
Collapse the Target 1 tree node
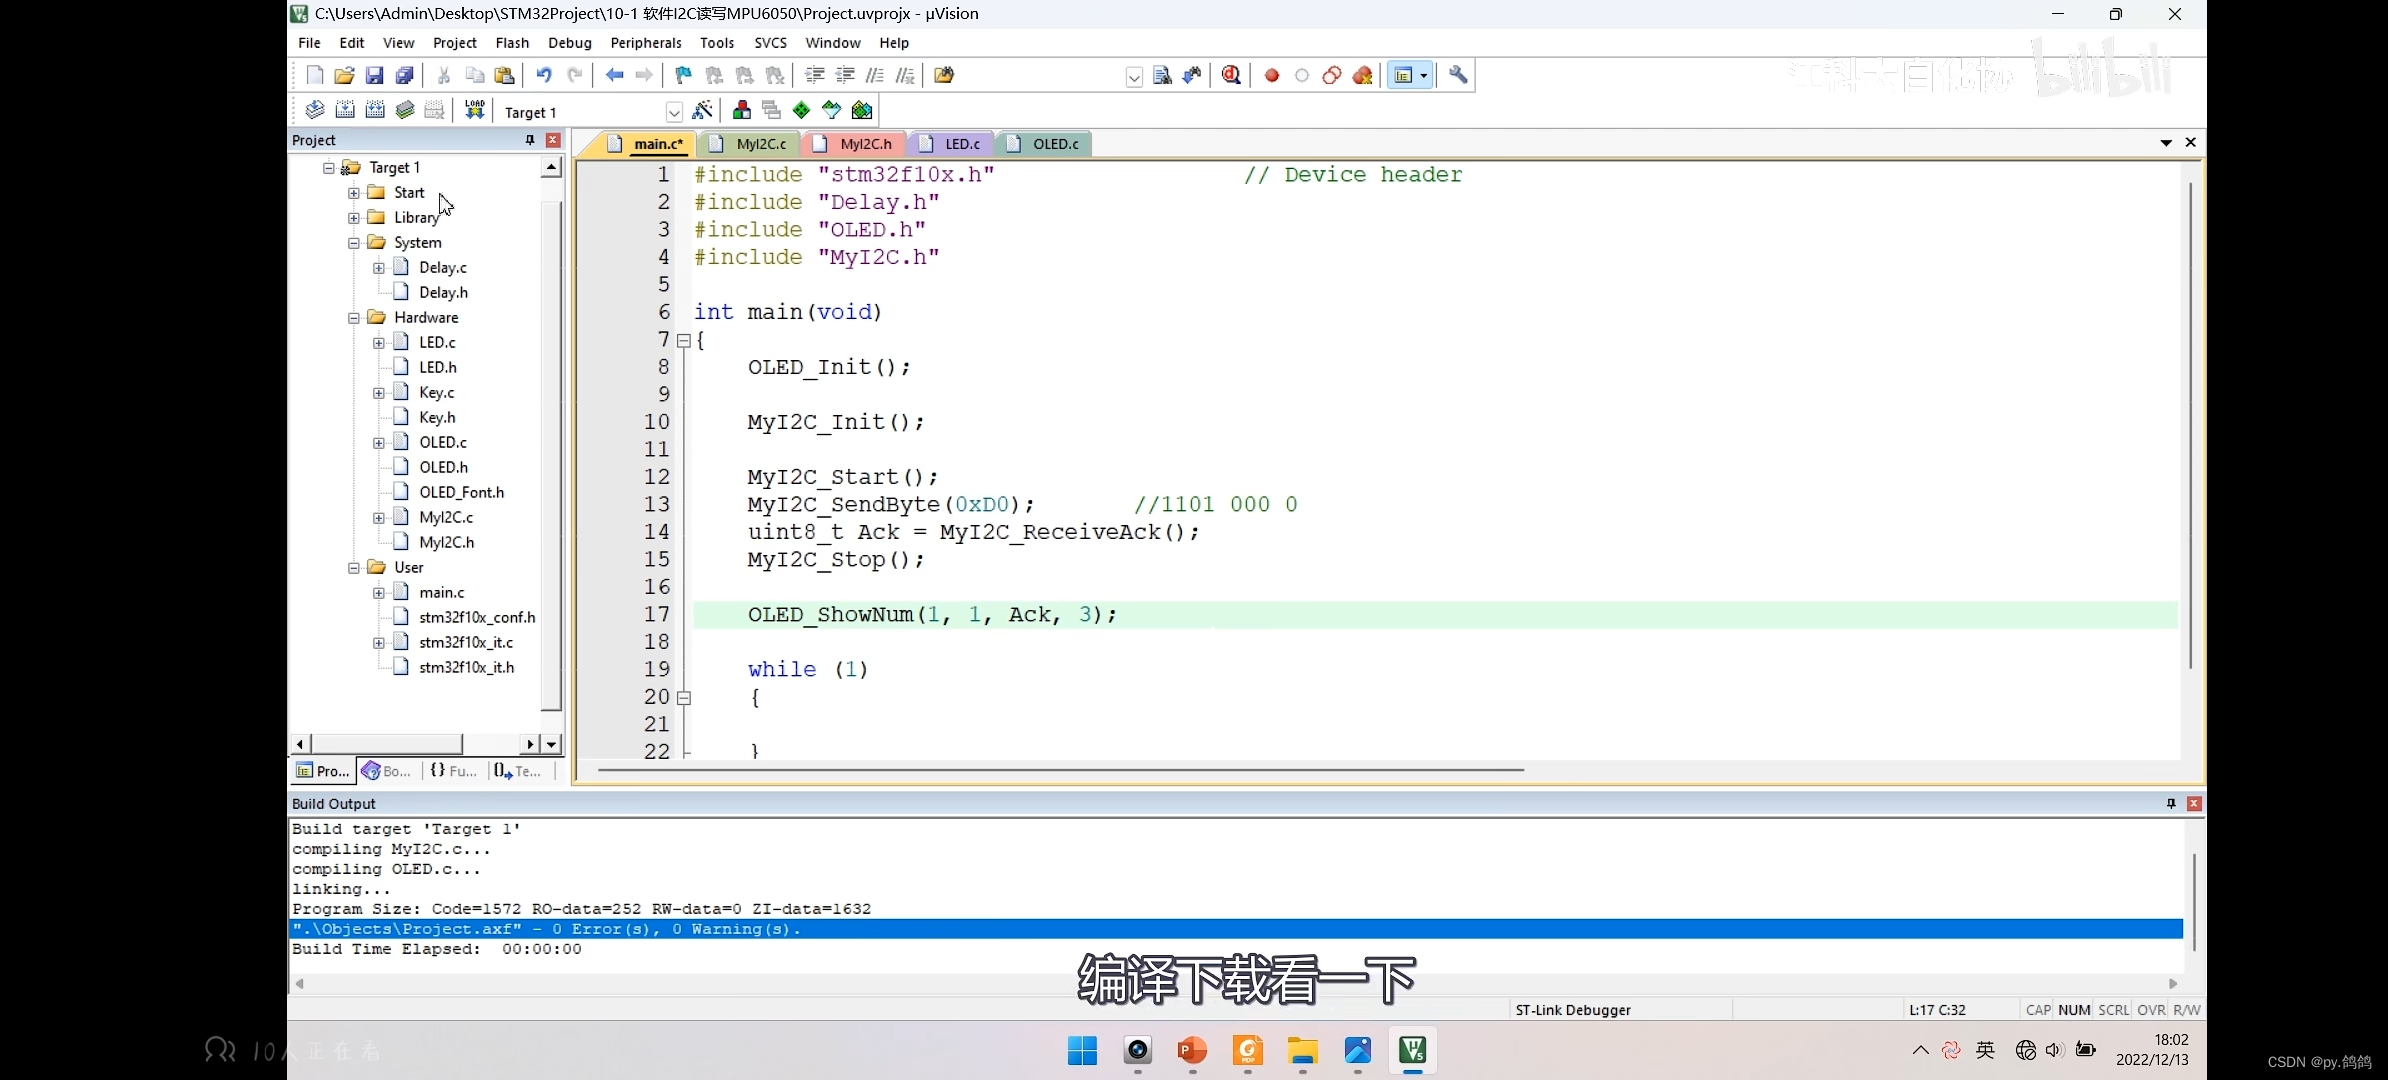click(x=328, y=167)
